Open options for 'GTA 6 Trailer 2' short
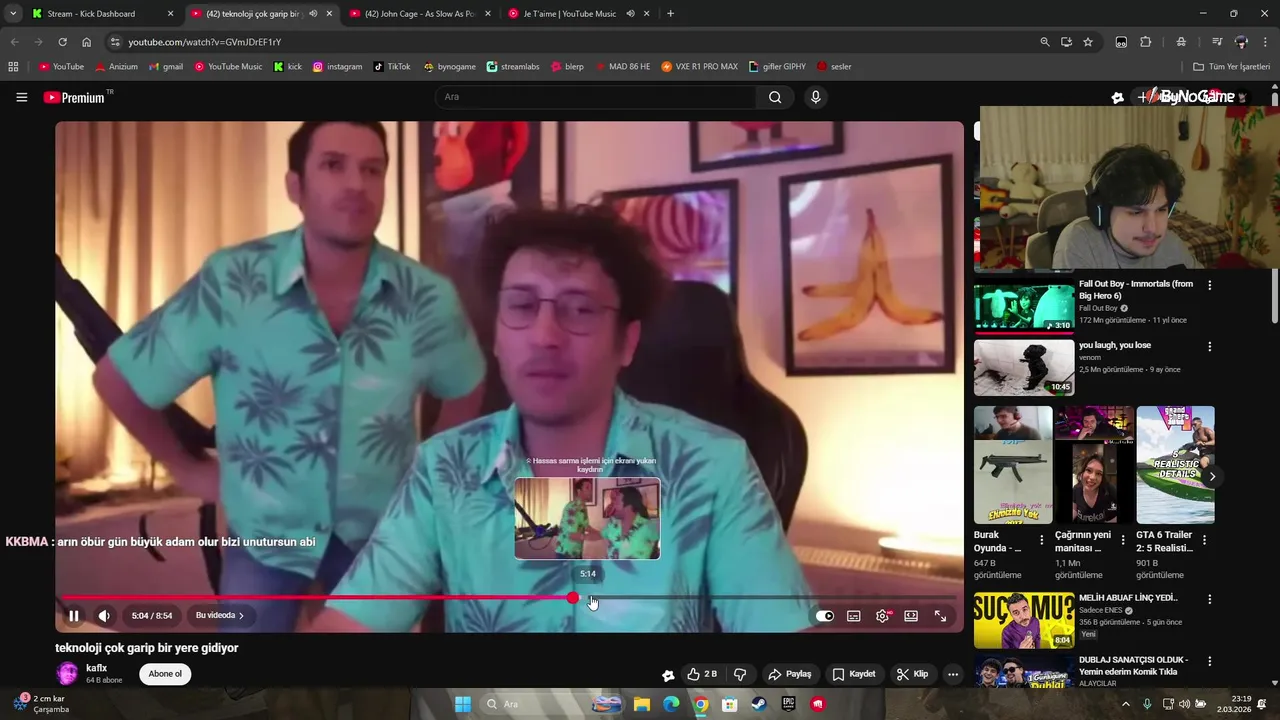Viewport: 1280px width, 720px height. [1204, 540]
